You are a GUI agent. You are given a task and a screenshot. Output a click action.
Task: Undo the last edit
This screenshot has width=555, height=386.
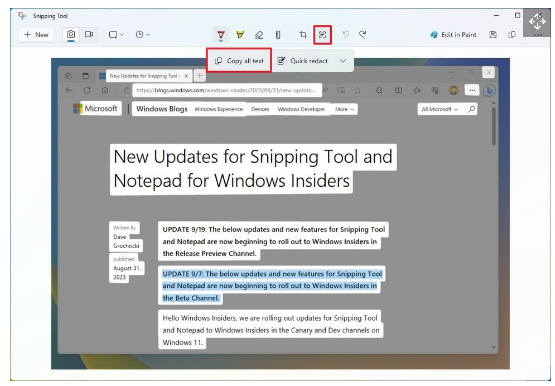point(345,35)
